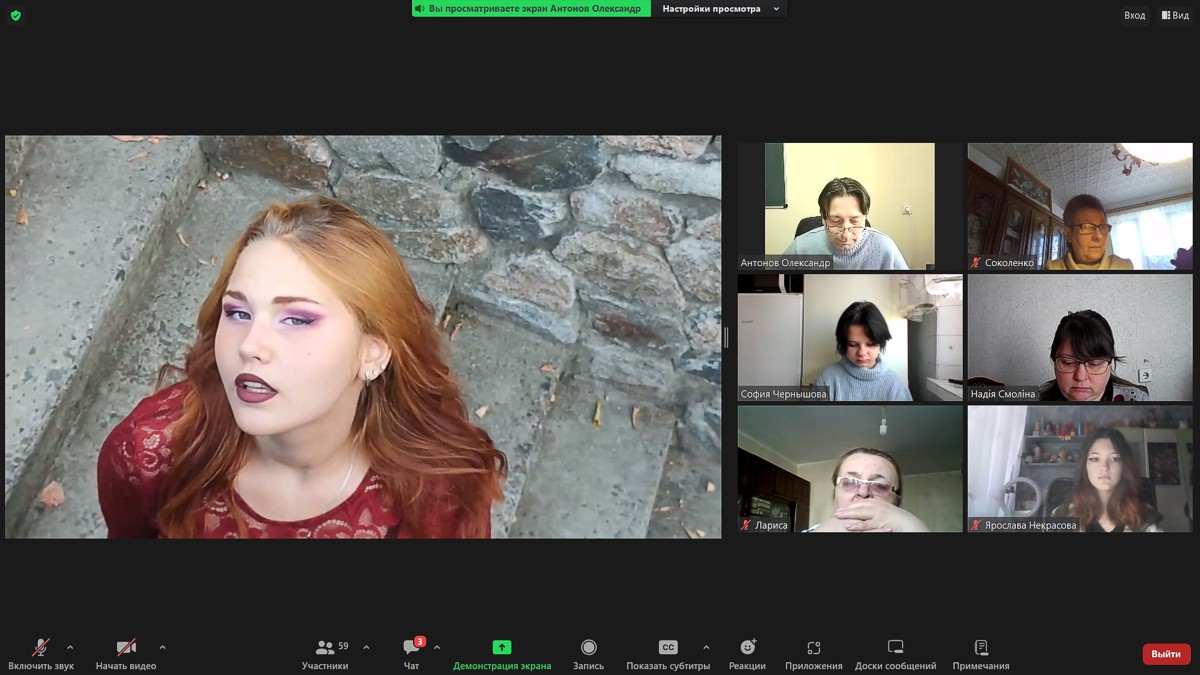Open "Приложения" apps panel
Viewport: 1200px width, 675px height.
tap(814, 654)
